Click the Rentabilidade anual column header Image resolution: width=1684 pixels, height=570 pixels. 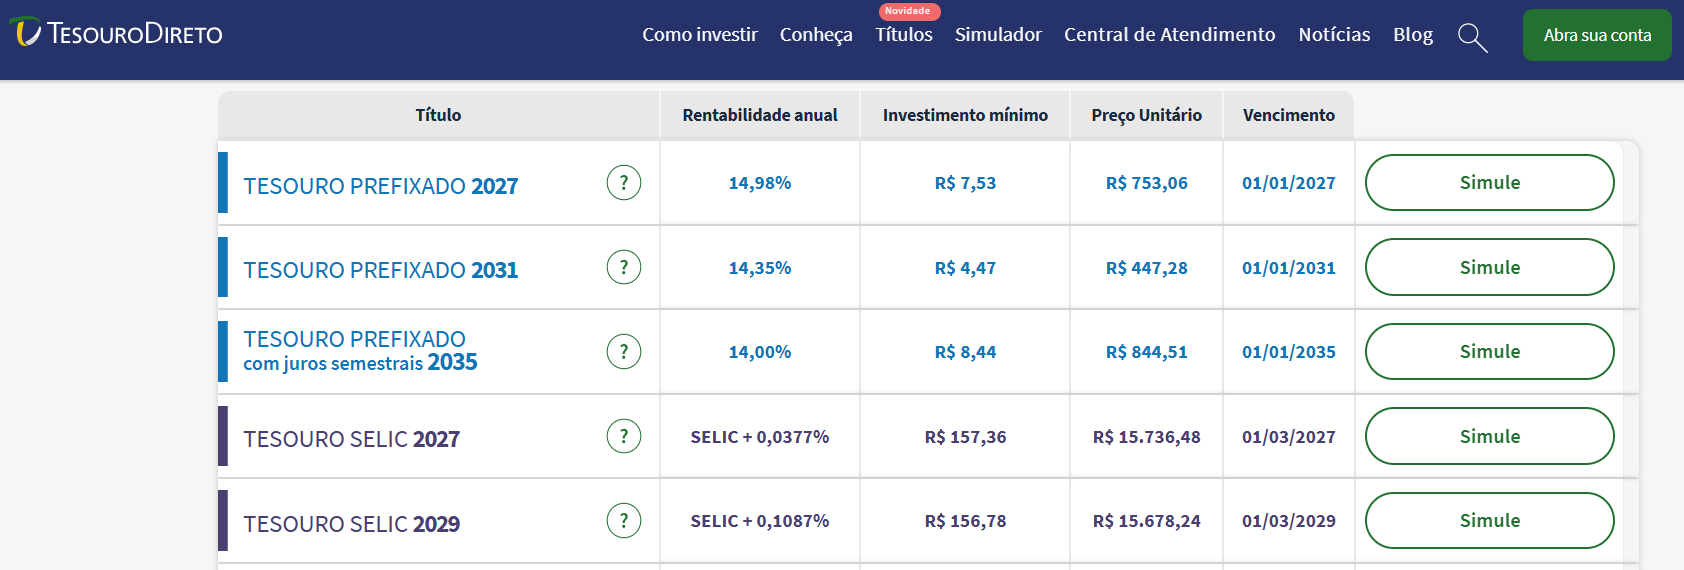tap(760, 115)
